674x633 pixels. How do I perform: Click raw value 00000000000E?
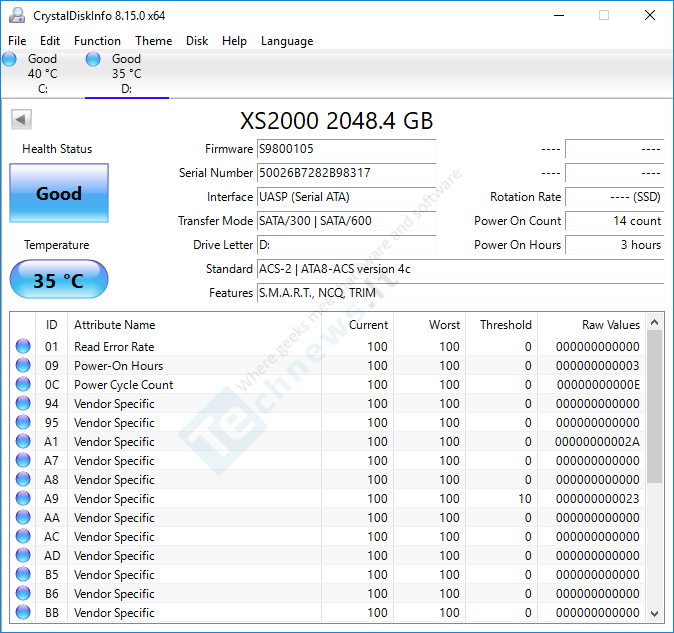pyautogui.click(x=598, y=384)
